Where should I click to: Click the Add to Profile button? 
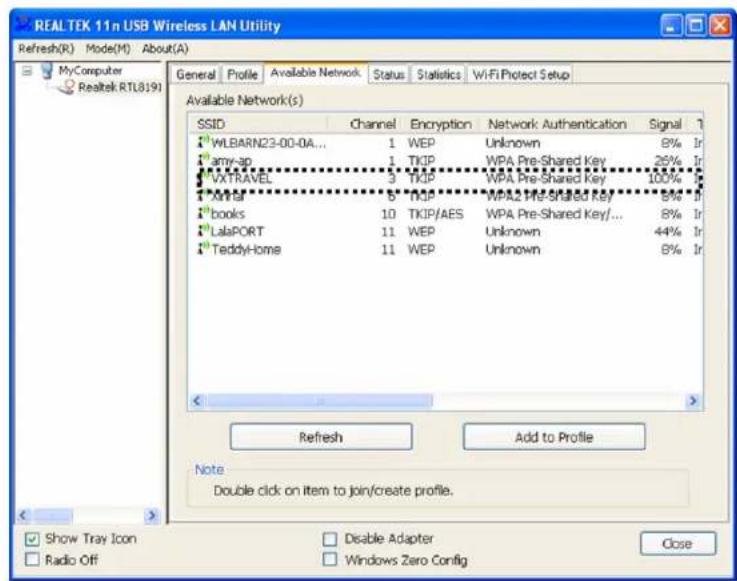(x=553, y=436)
